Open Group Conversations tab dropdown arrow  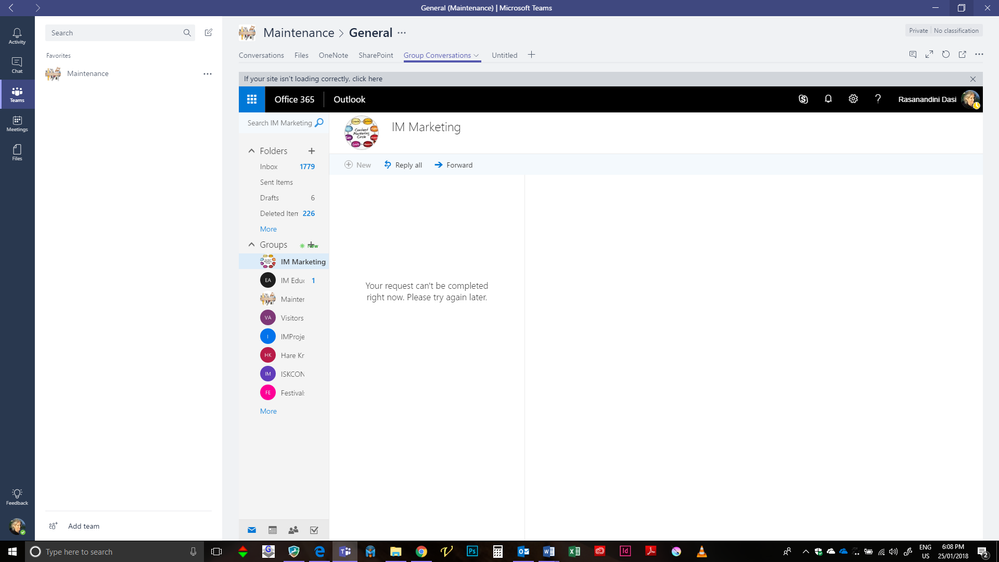(x=477, y=55)
